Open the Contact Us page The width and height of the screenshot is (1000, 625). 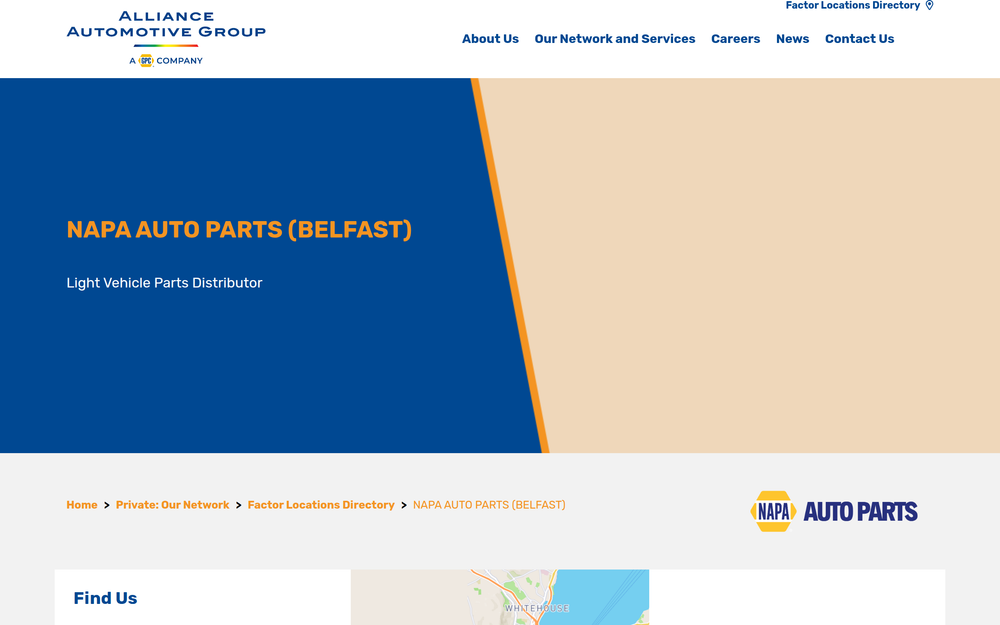click(x=859, y=39)
